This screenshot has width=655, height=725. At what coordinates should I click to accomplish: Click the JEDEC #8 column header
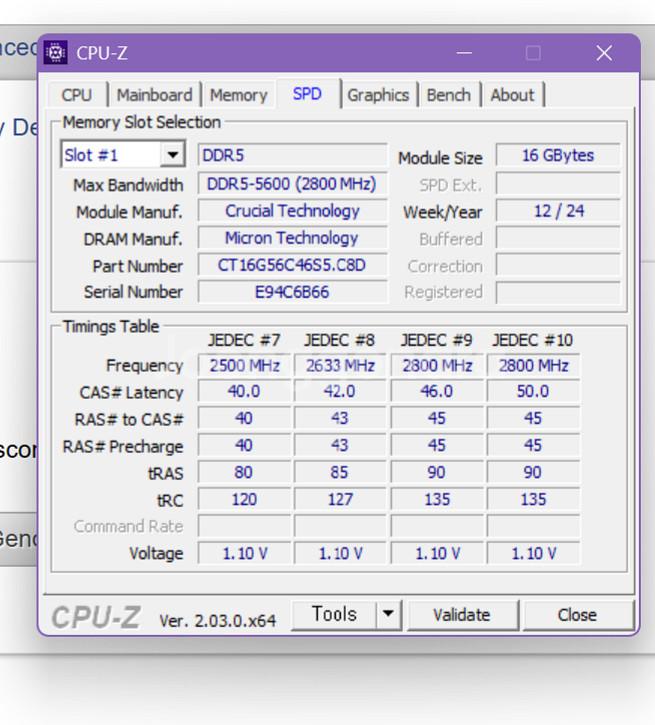(339, 340)
